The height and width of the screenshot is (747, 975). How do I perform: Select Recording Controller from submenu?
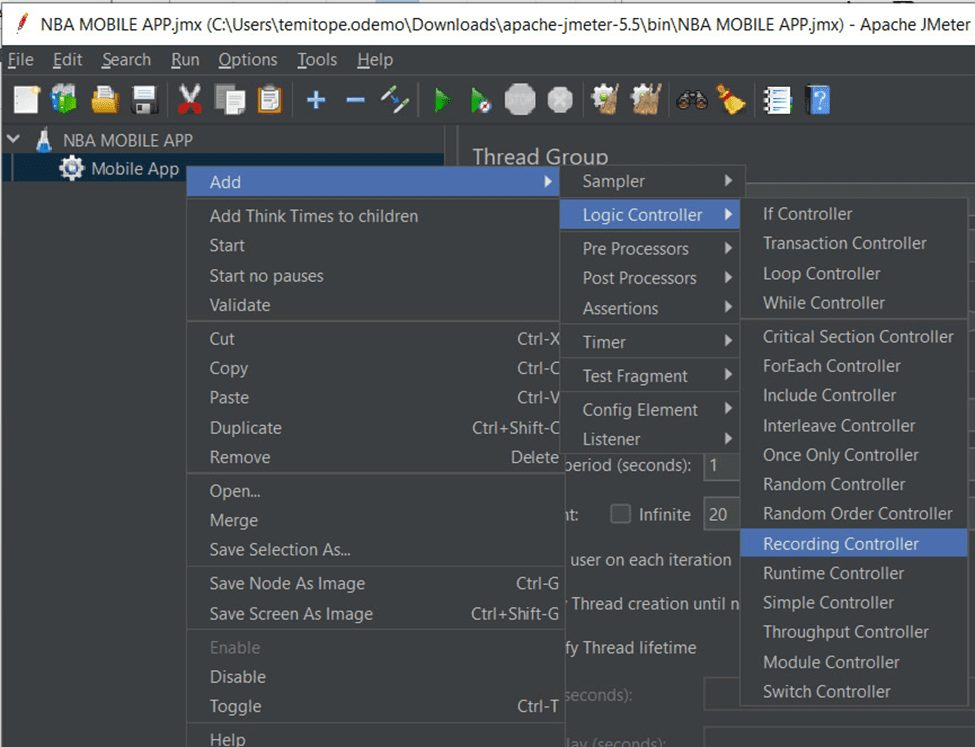pos(854,544)
